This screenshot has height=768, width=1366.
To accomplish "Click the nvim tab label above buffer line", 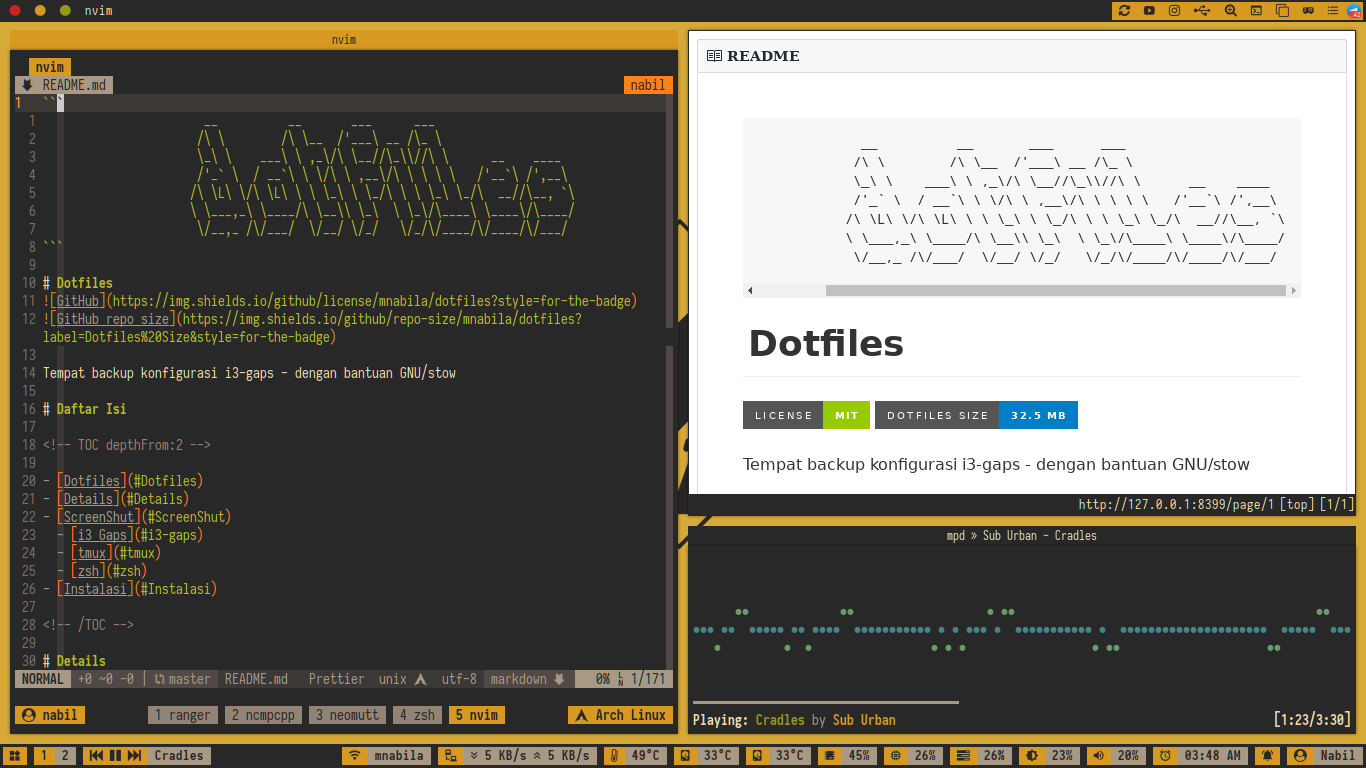I will [50, 67].
